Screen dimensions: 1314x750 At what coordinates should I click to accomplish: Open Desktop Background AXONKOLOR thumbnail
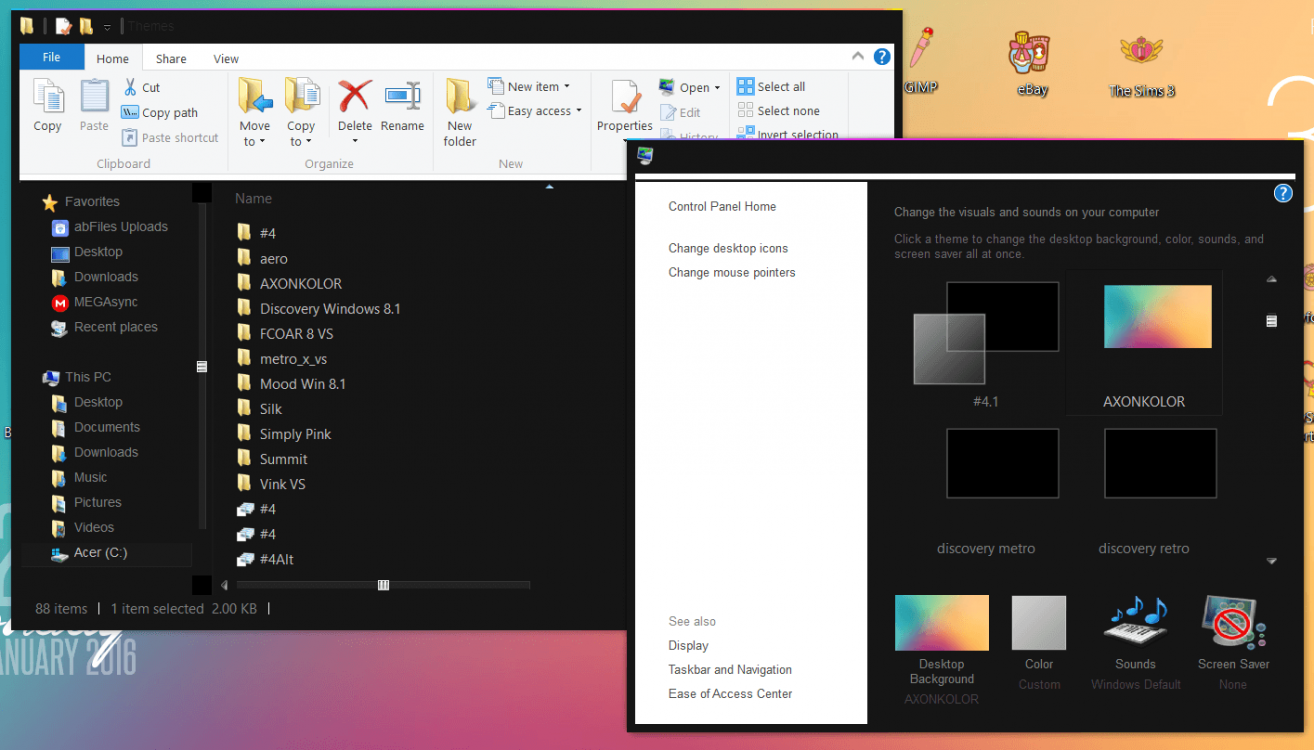(x=942, y=623)
